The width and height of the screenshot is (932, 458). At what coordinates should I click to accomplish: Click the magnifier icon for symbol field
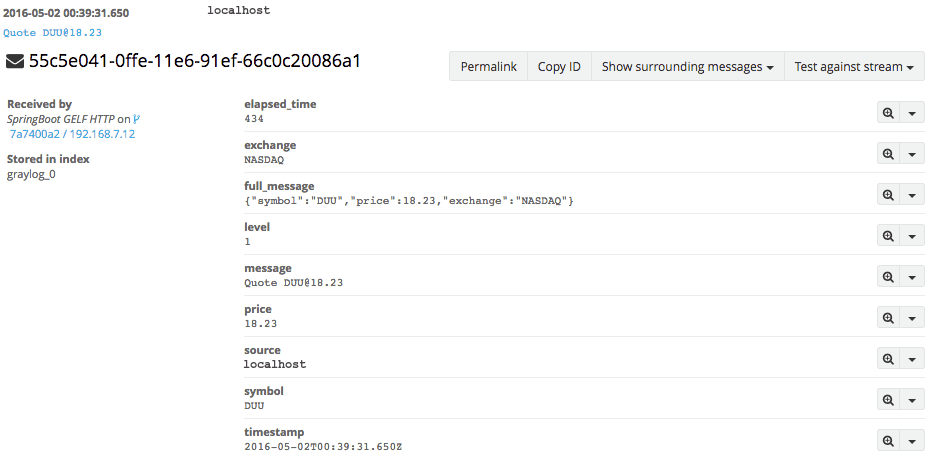888,400
